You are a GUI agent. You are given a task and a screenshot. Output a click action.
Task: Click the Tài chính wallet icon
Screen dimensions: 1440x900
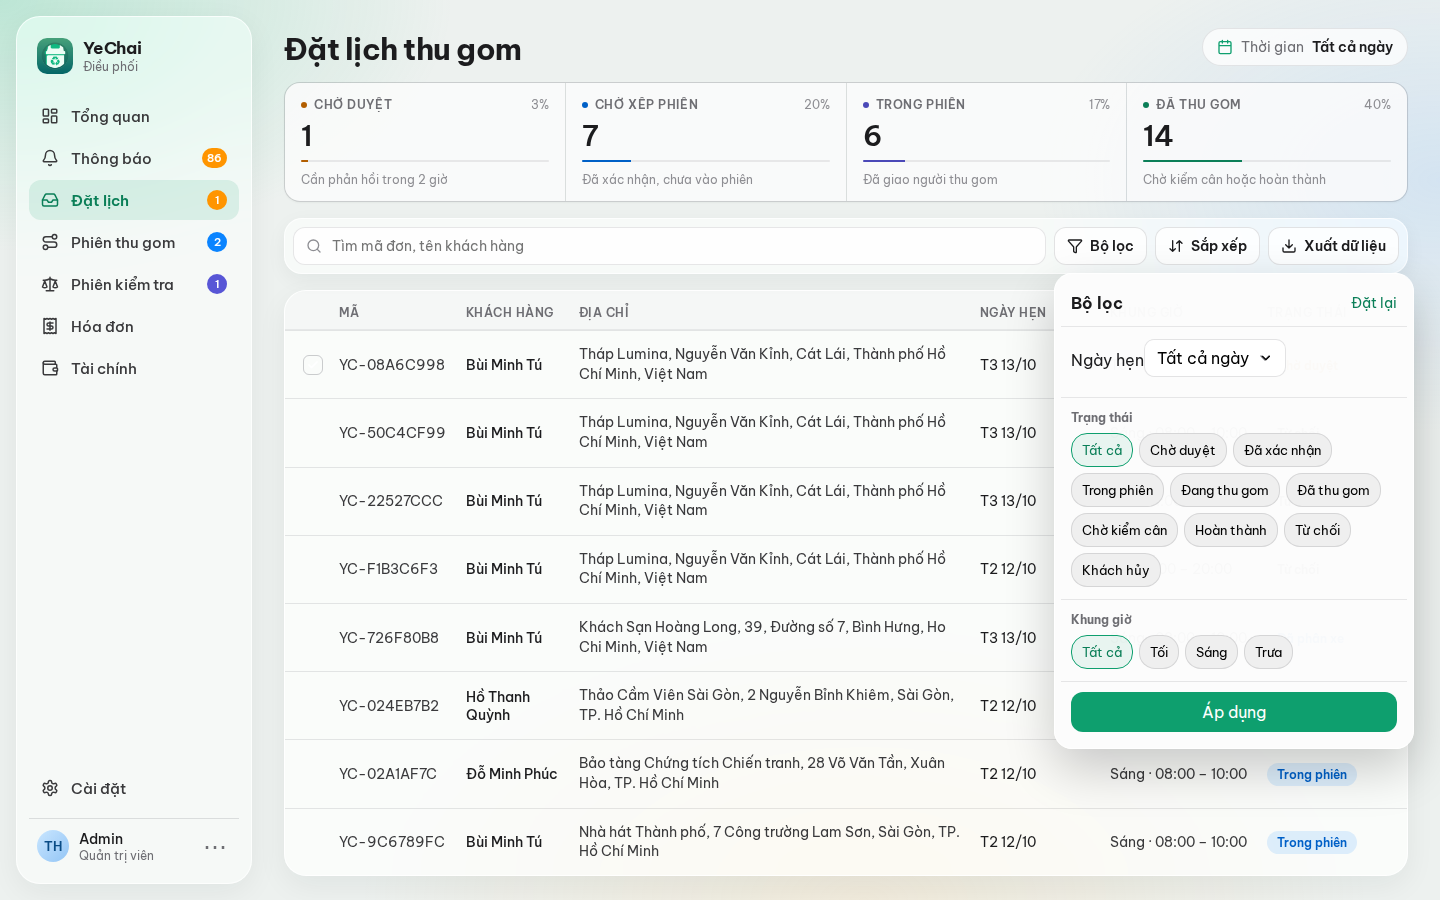coord(50,368)
